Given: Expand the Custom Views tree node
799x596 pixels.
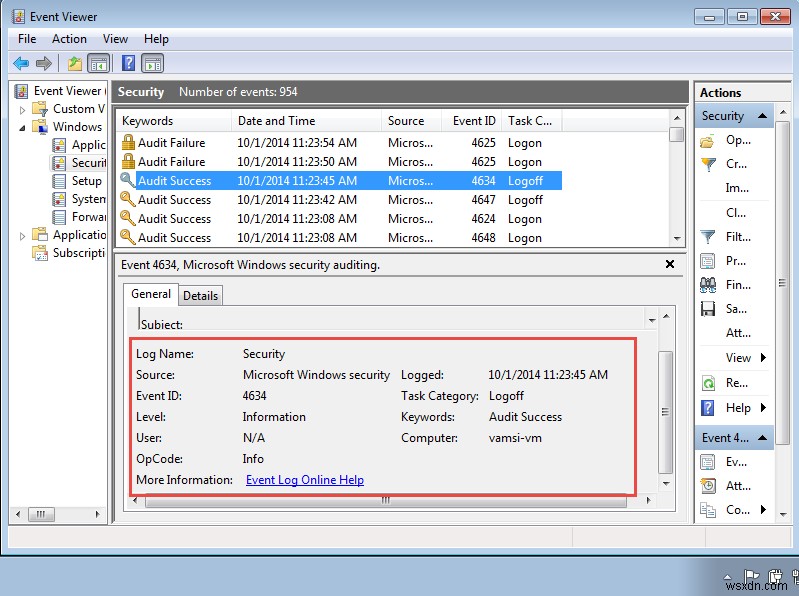Looking at the screenshot, I should [x=22, y=110].
